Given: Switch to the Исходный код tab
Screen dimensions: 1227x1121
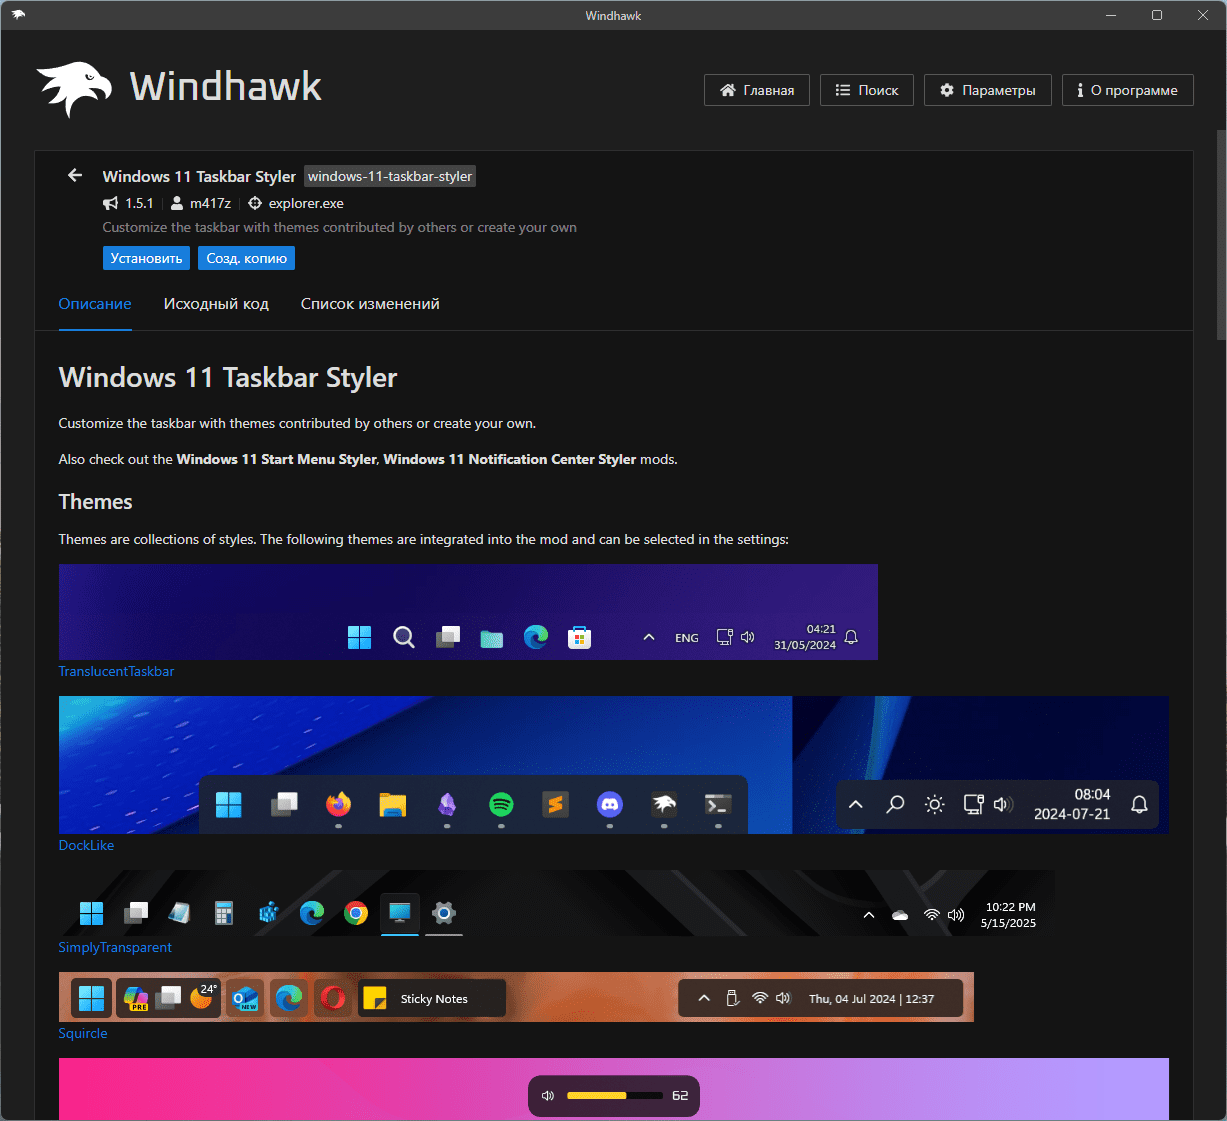Looking at the screenshot, I should (216, 304).
